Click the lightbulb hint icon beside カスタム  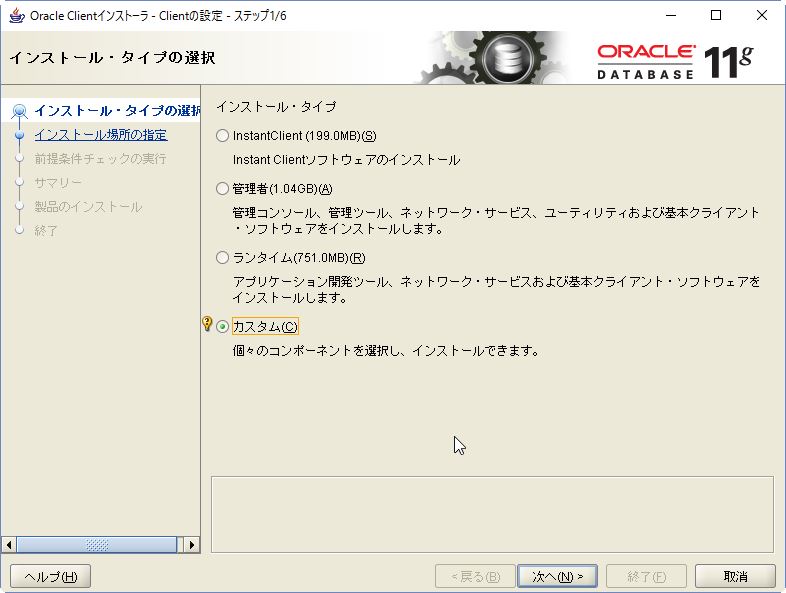[207, 324]
